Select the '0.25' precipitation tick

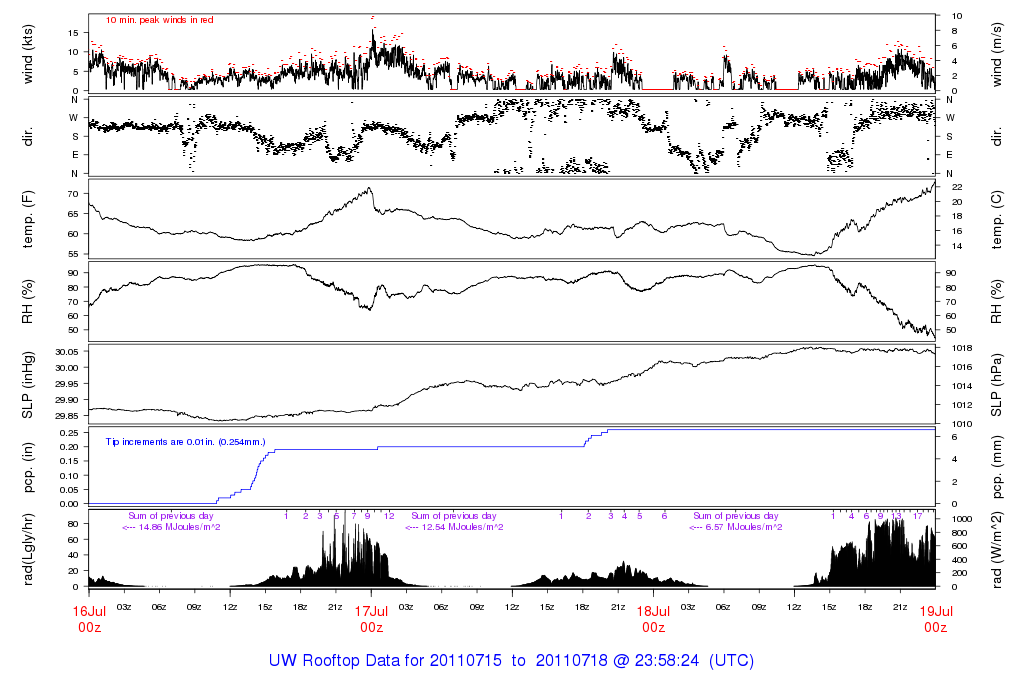point(70,433)
